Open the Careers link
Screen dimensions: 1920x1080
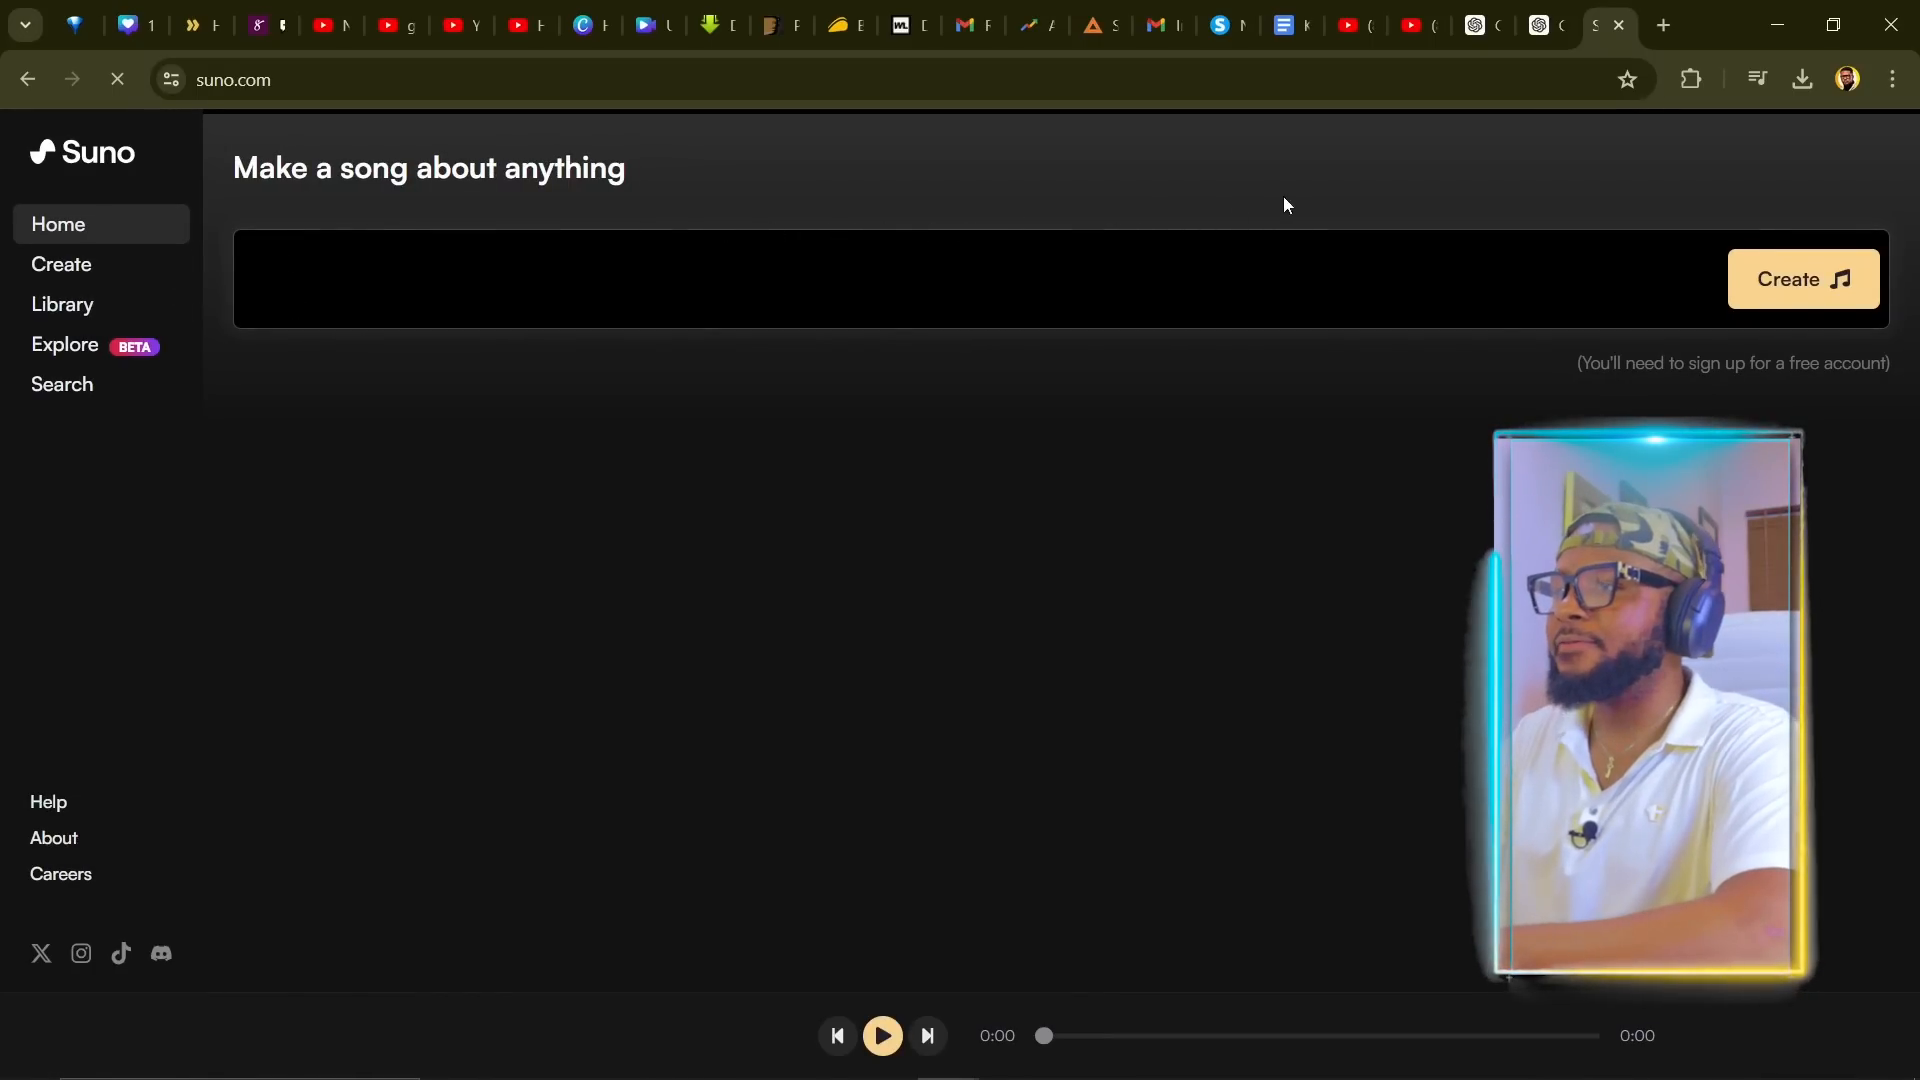pyautogui.click(x=60, y=874)
